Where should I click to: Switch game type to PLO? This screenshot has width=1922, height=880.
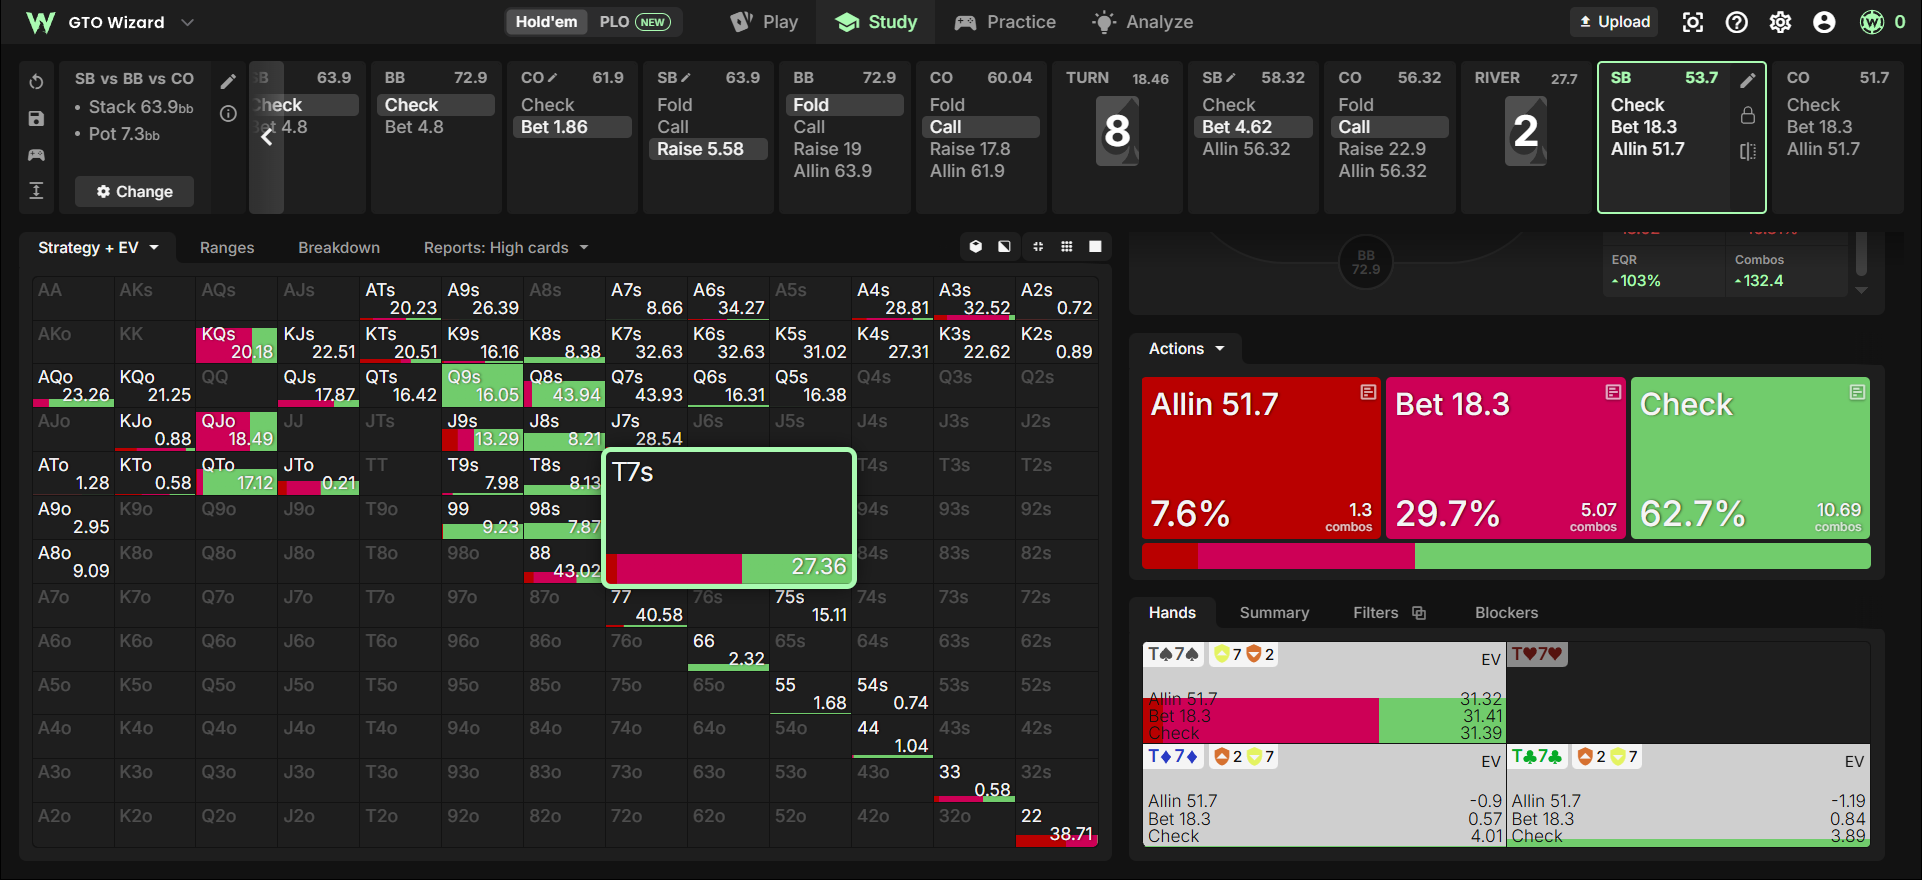[634, 22]
